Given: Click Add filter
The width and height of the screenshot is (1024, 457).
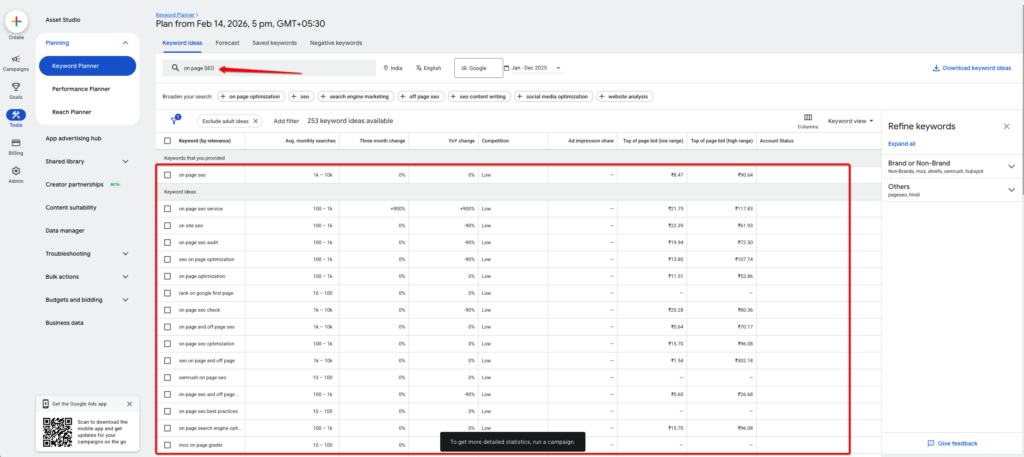Looking at the screenshot, I should (286, 121).
